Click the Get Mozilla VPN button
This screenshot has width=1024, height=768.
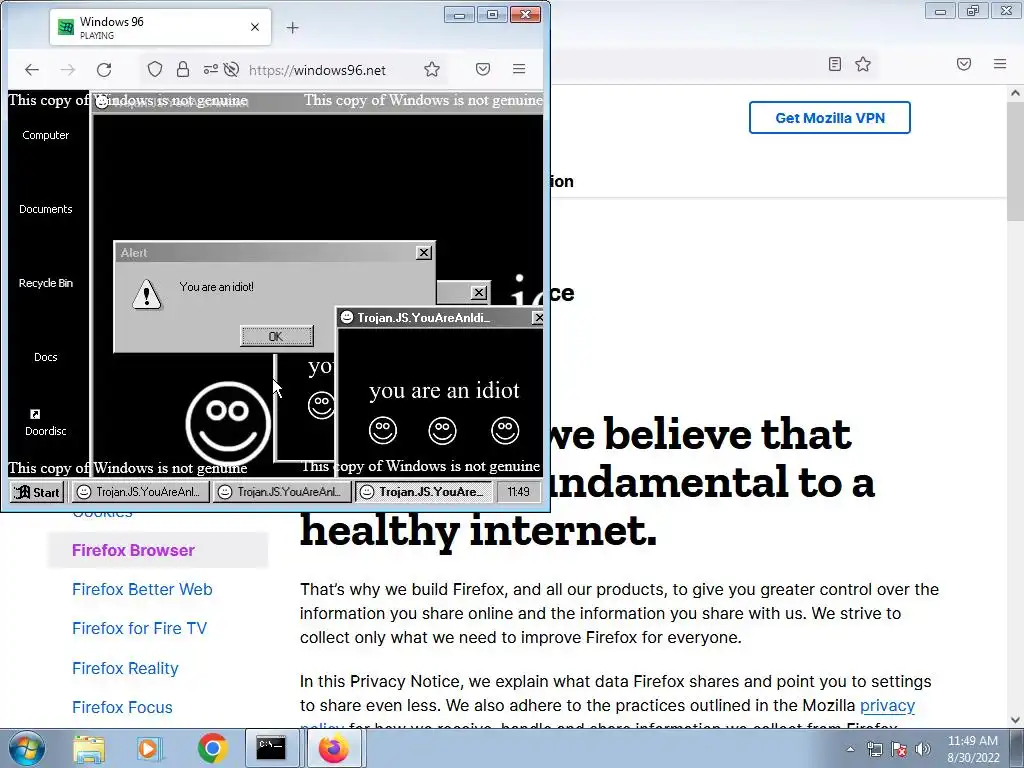coord(829,118)
